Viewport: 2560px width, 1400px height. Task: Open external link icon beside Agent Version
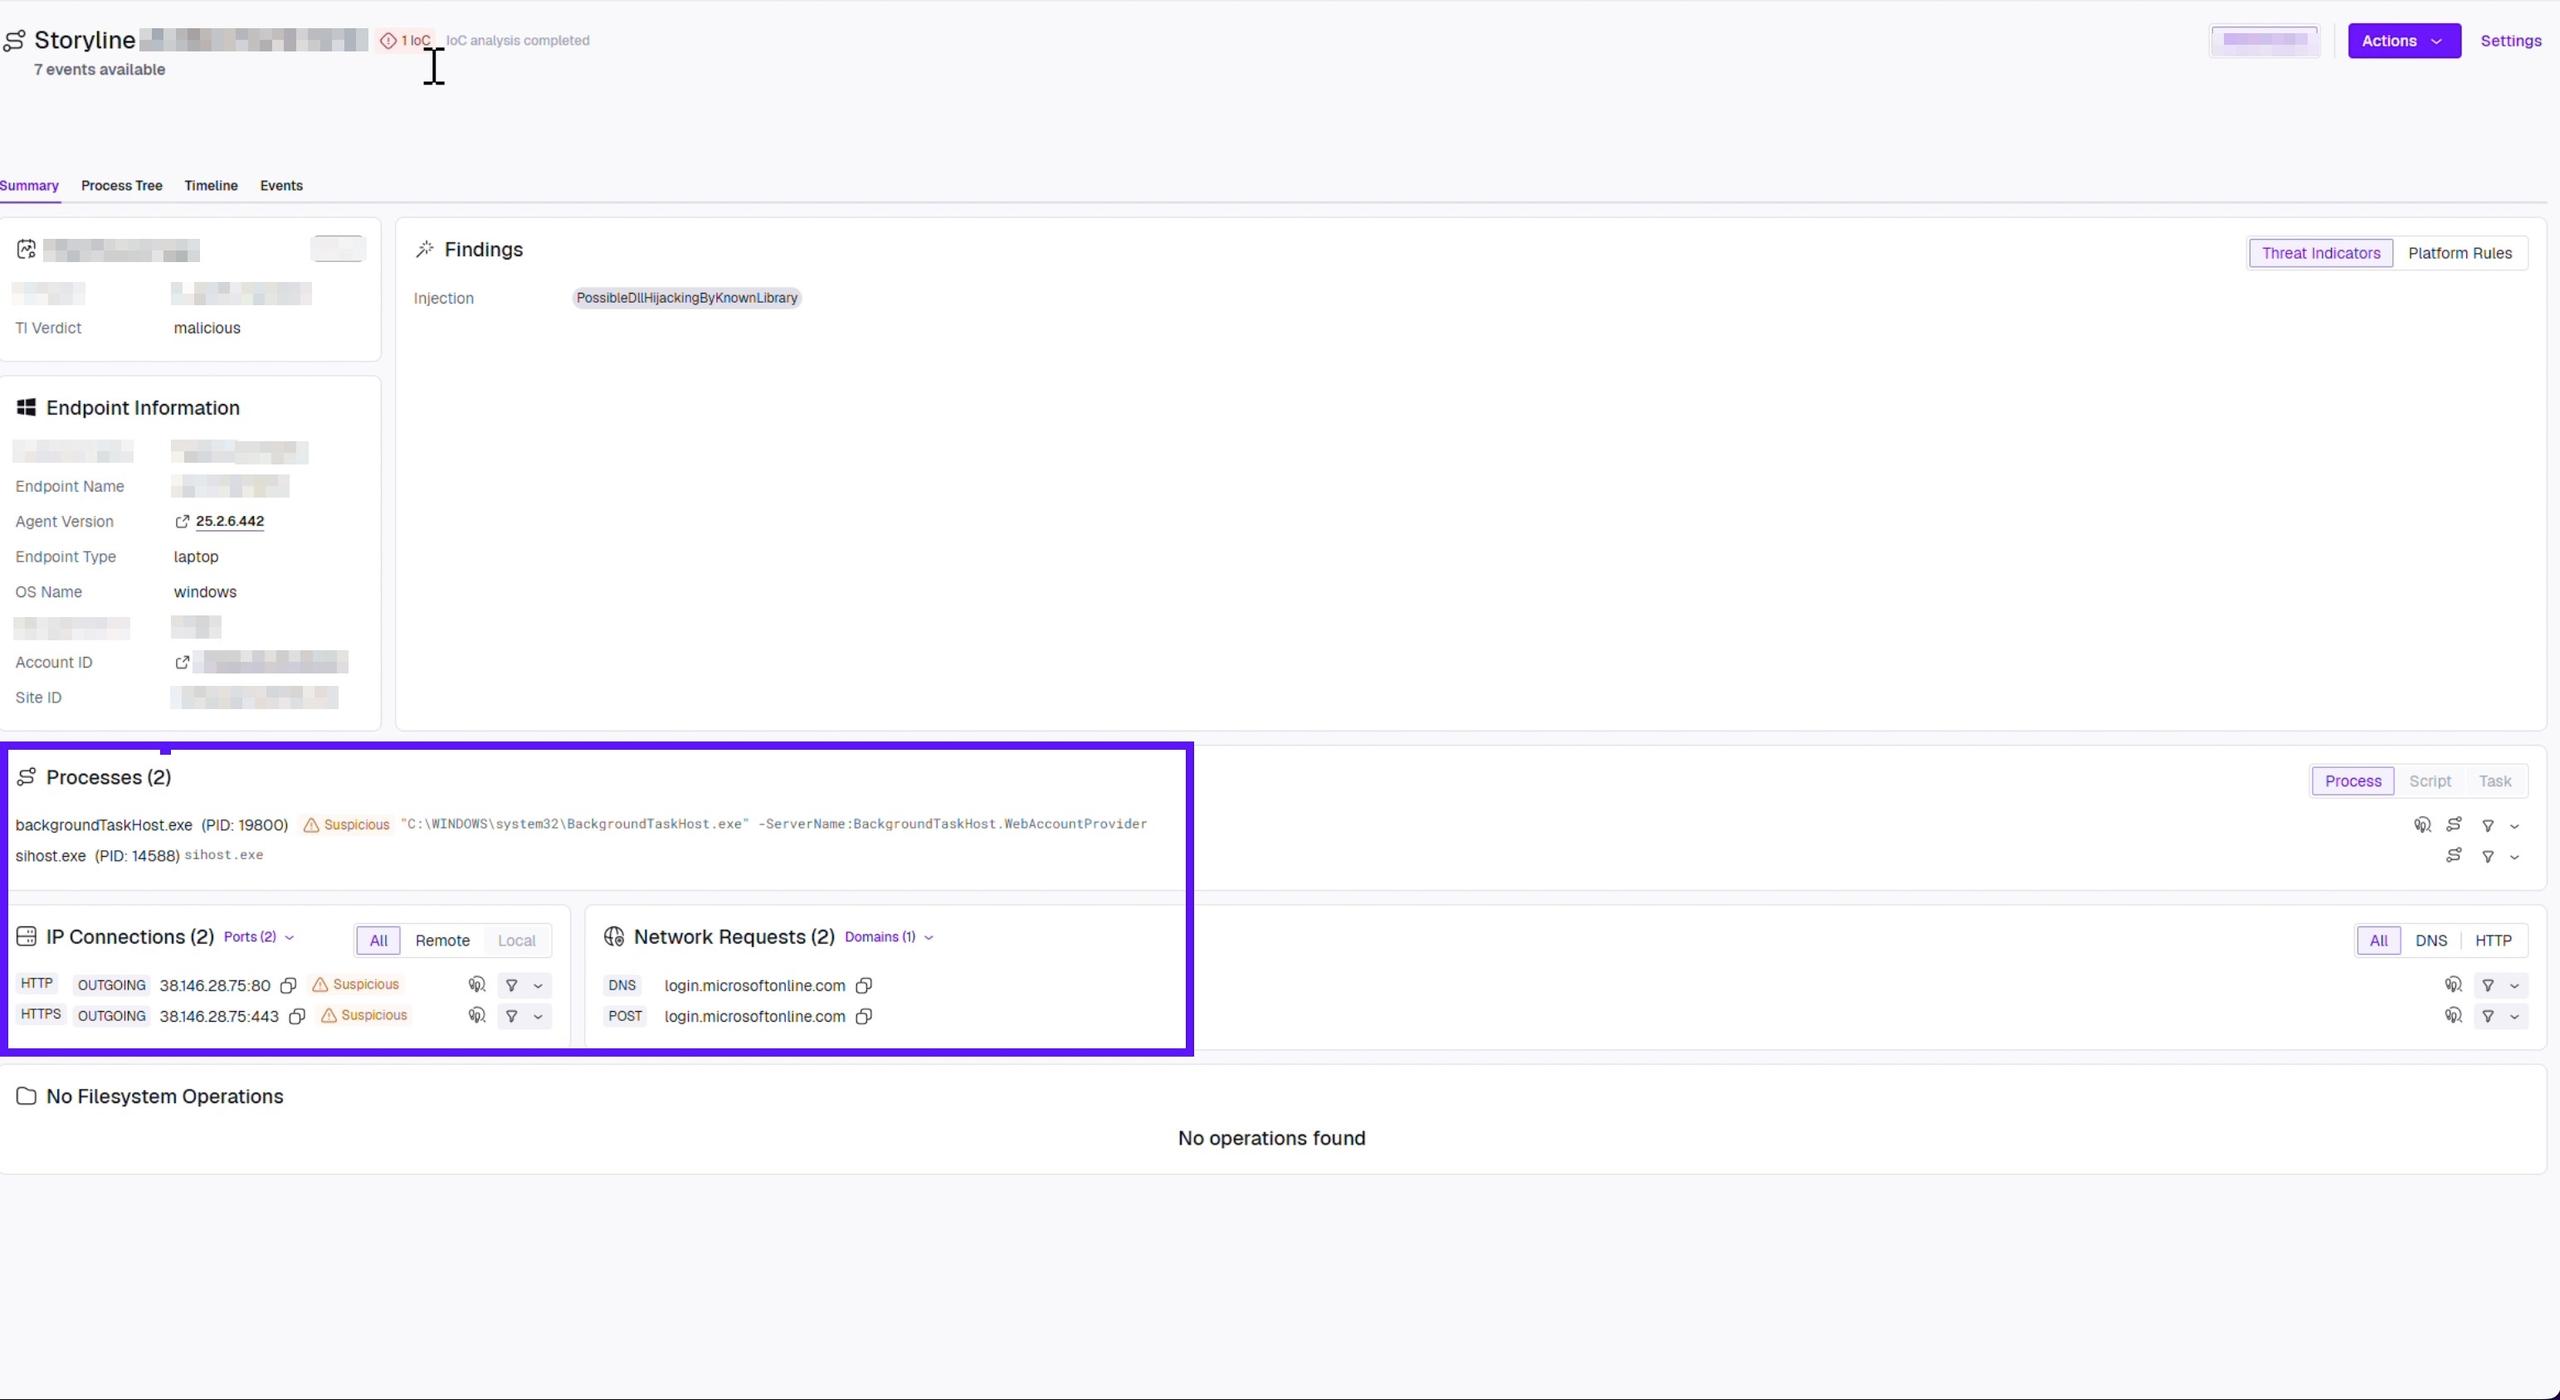point(182,522)
